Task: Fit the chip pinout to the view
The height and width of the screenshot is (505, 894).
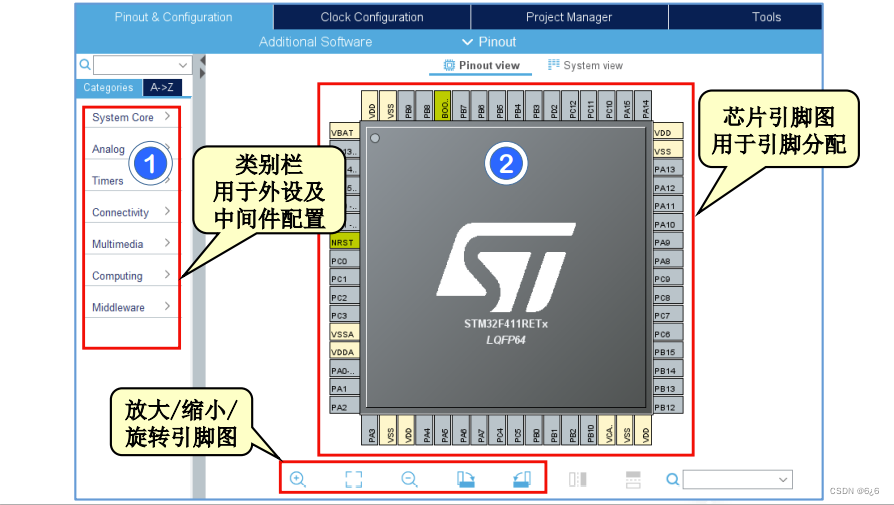Action: 353,479
